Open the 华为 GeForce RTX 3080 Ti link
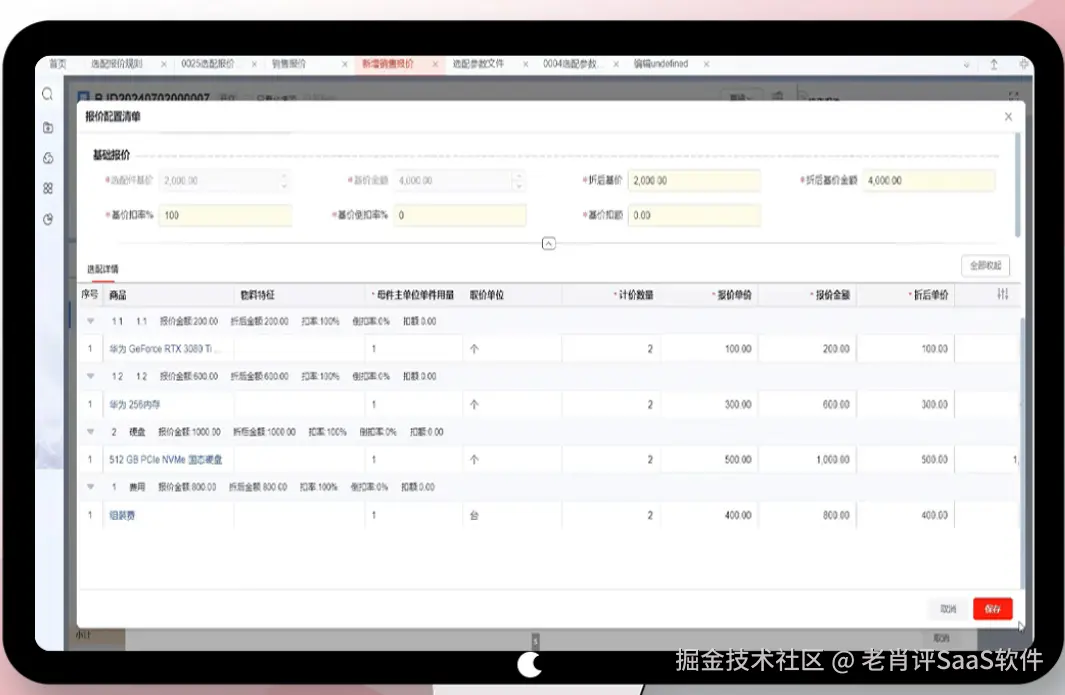Viewport: 1065px width, 695px height. coord(165,349)
